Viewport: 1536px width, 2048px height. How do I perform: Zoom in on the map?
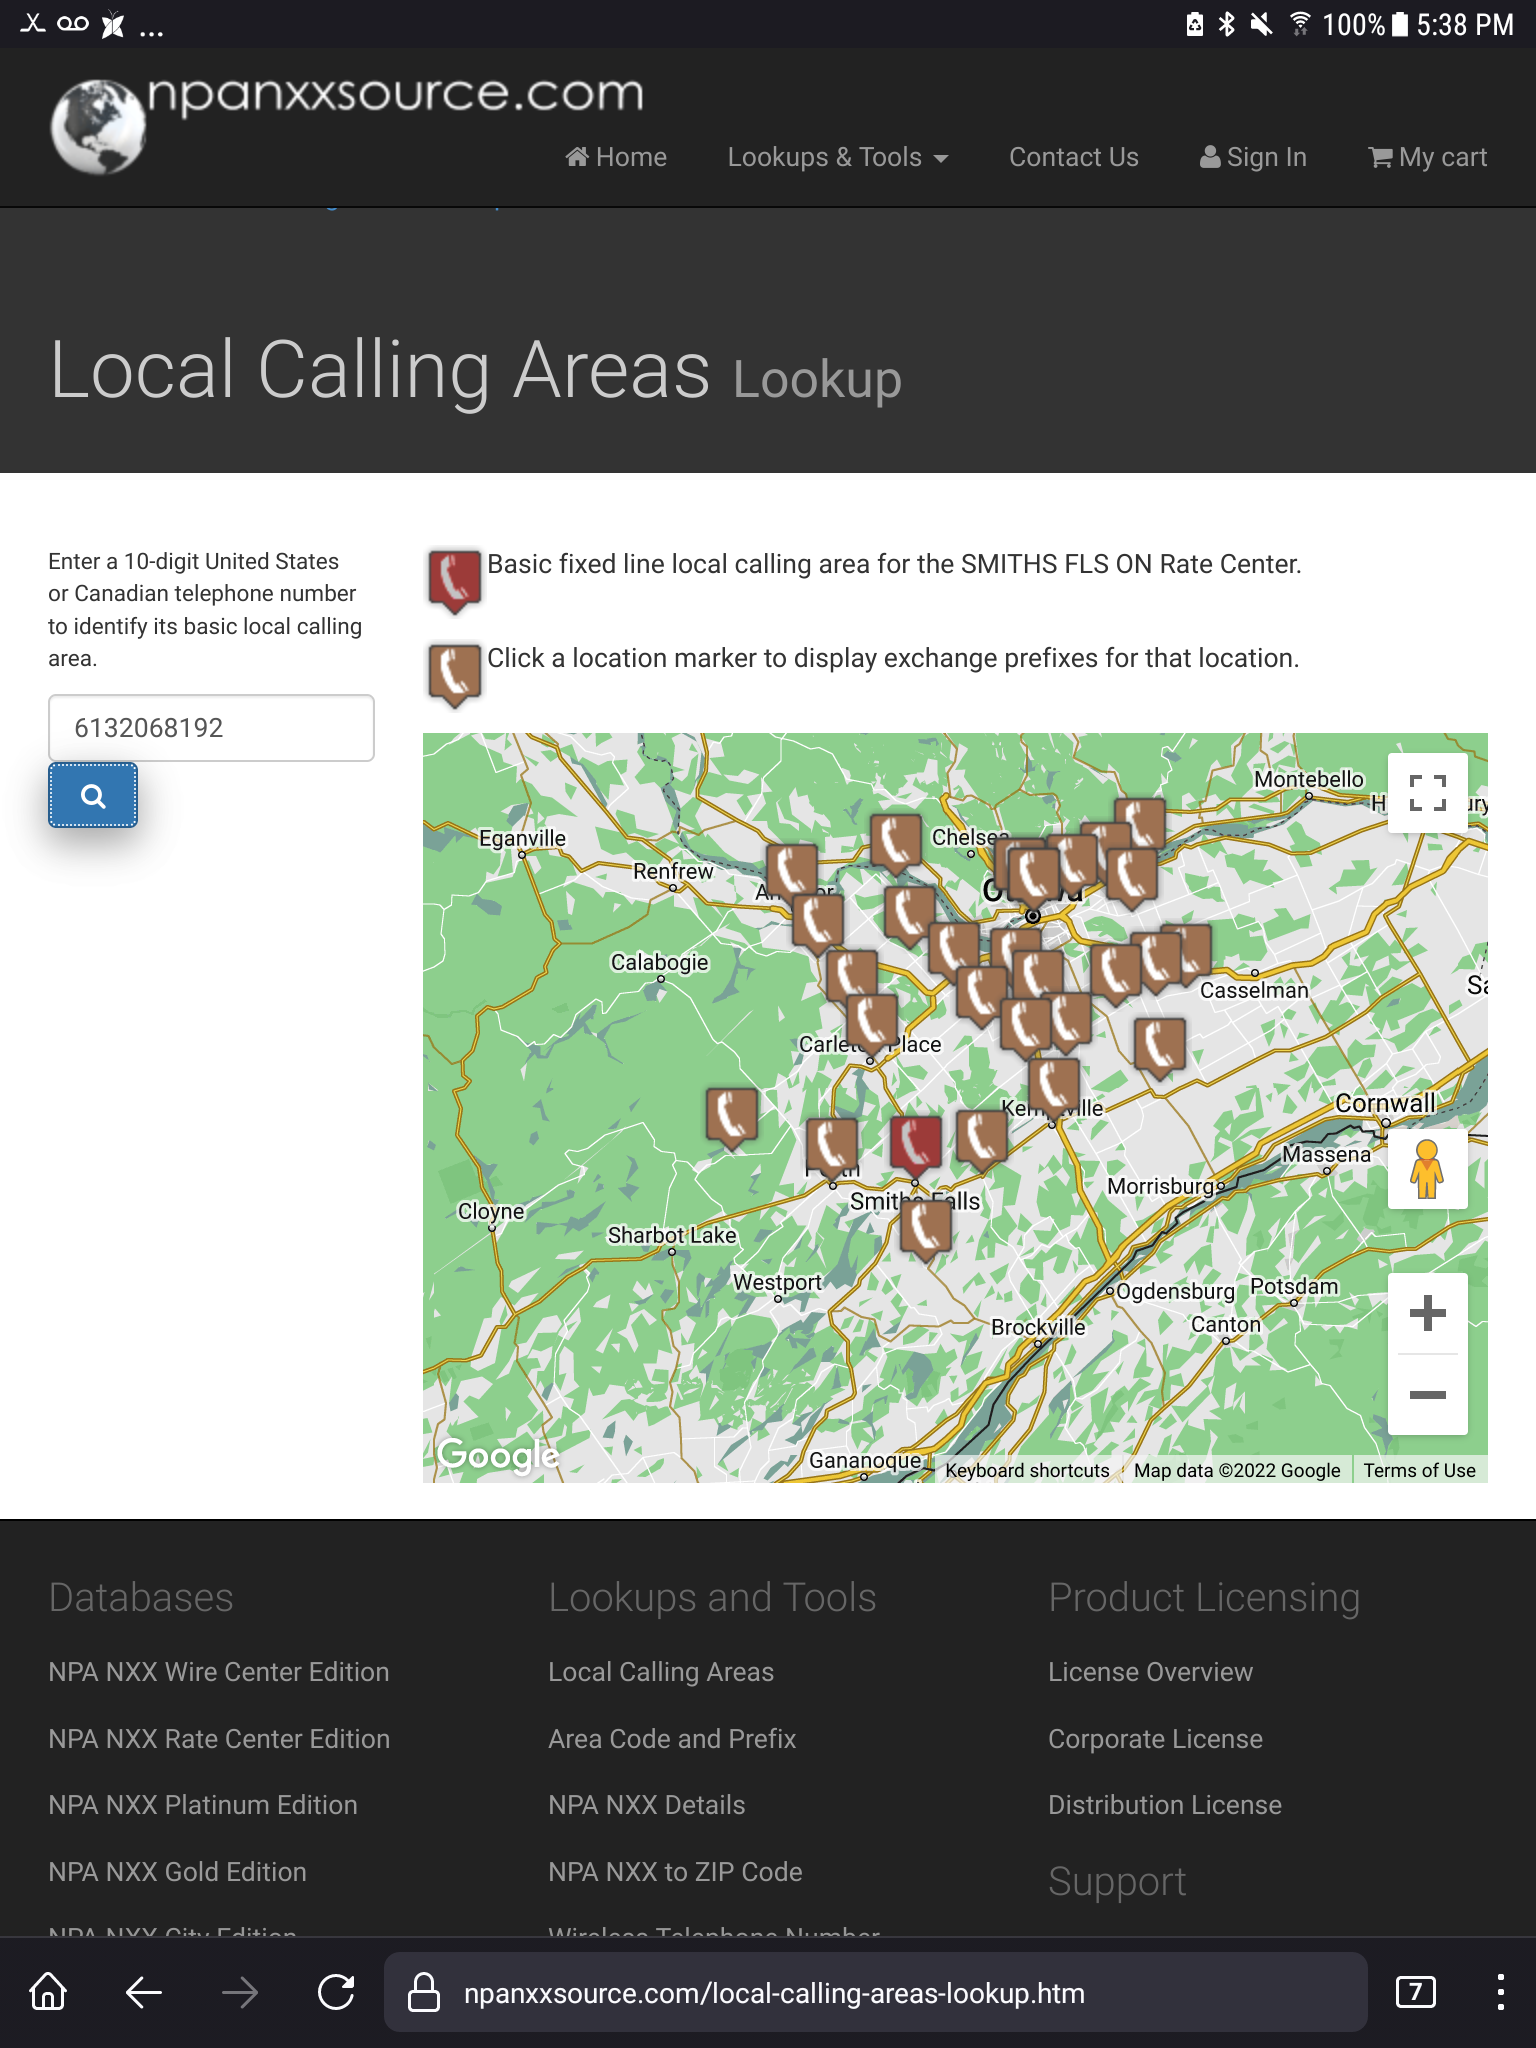(1427, 1313)
